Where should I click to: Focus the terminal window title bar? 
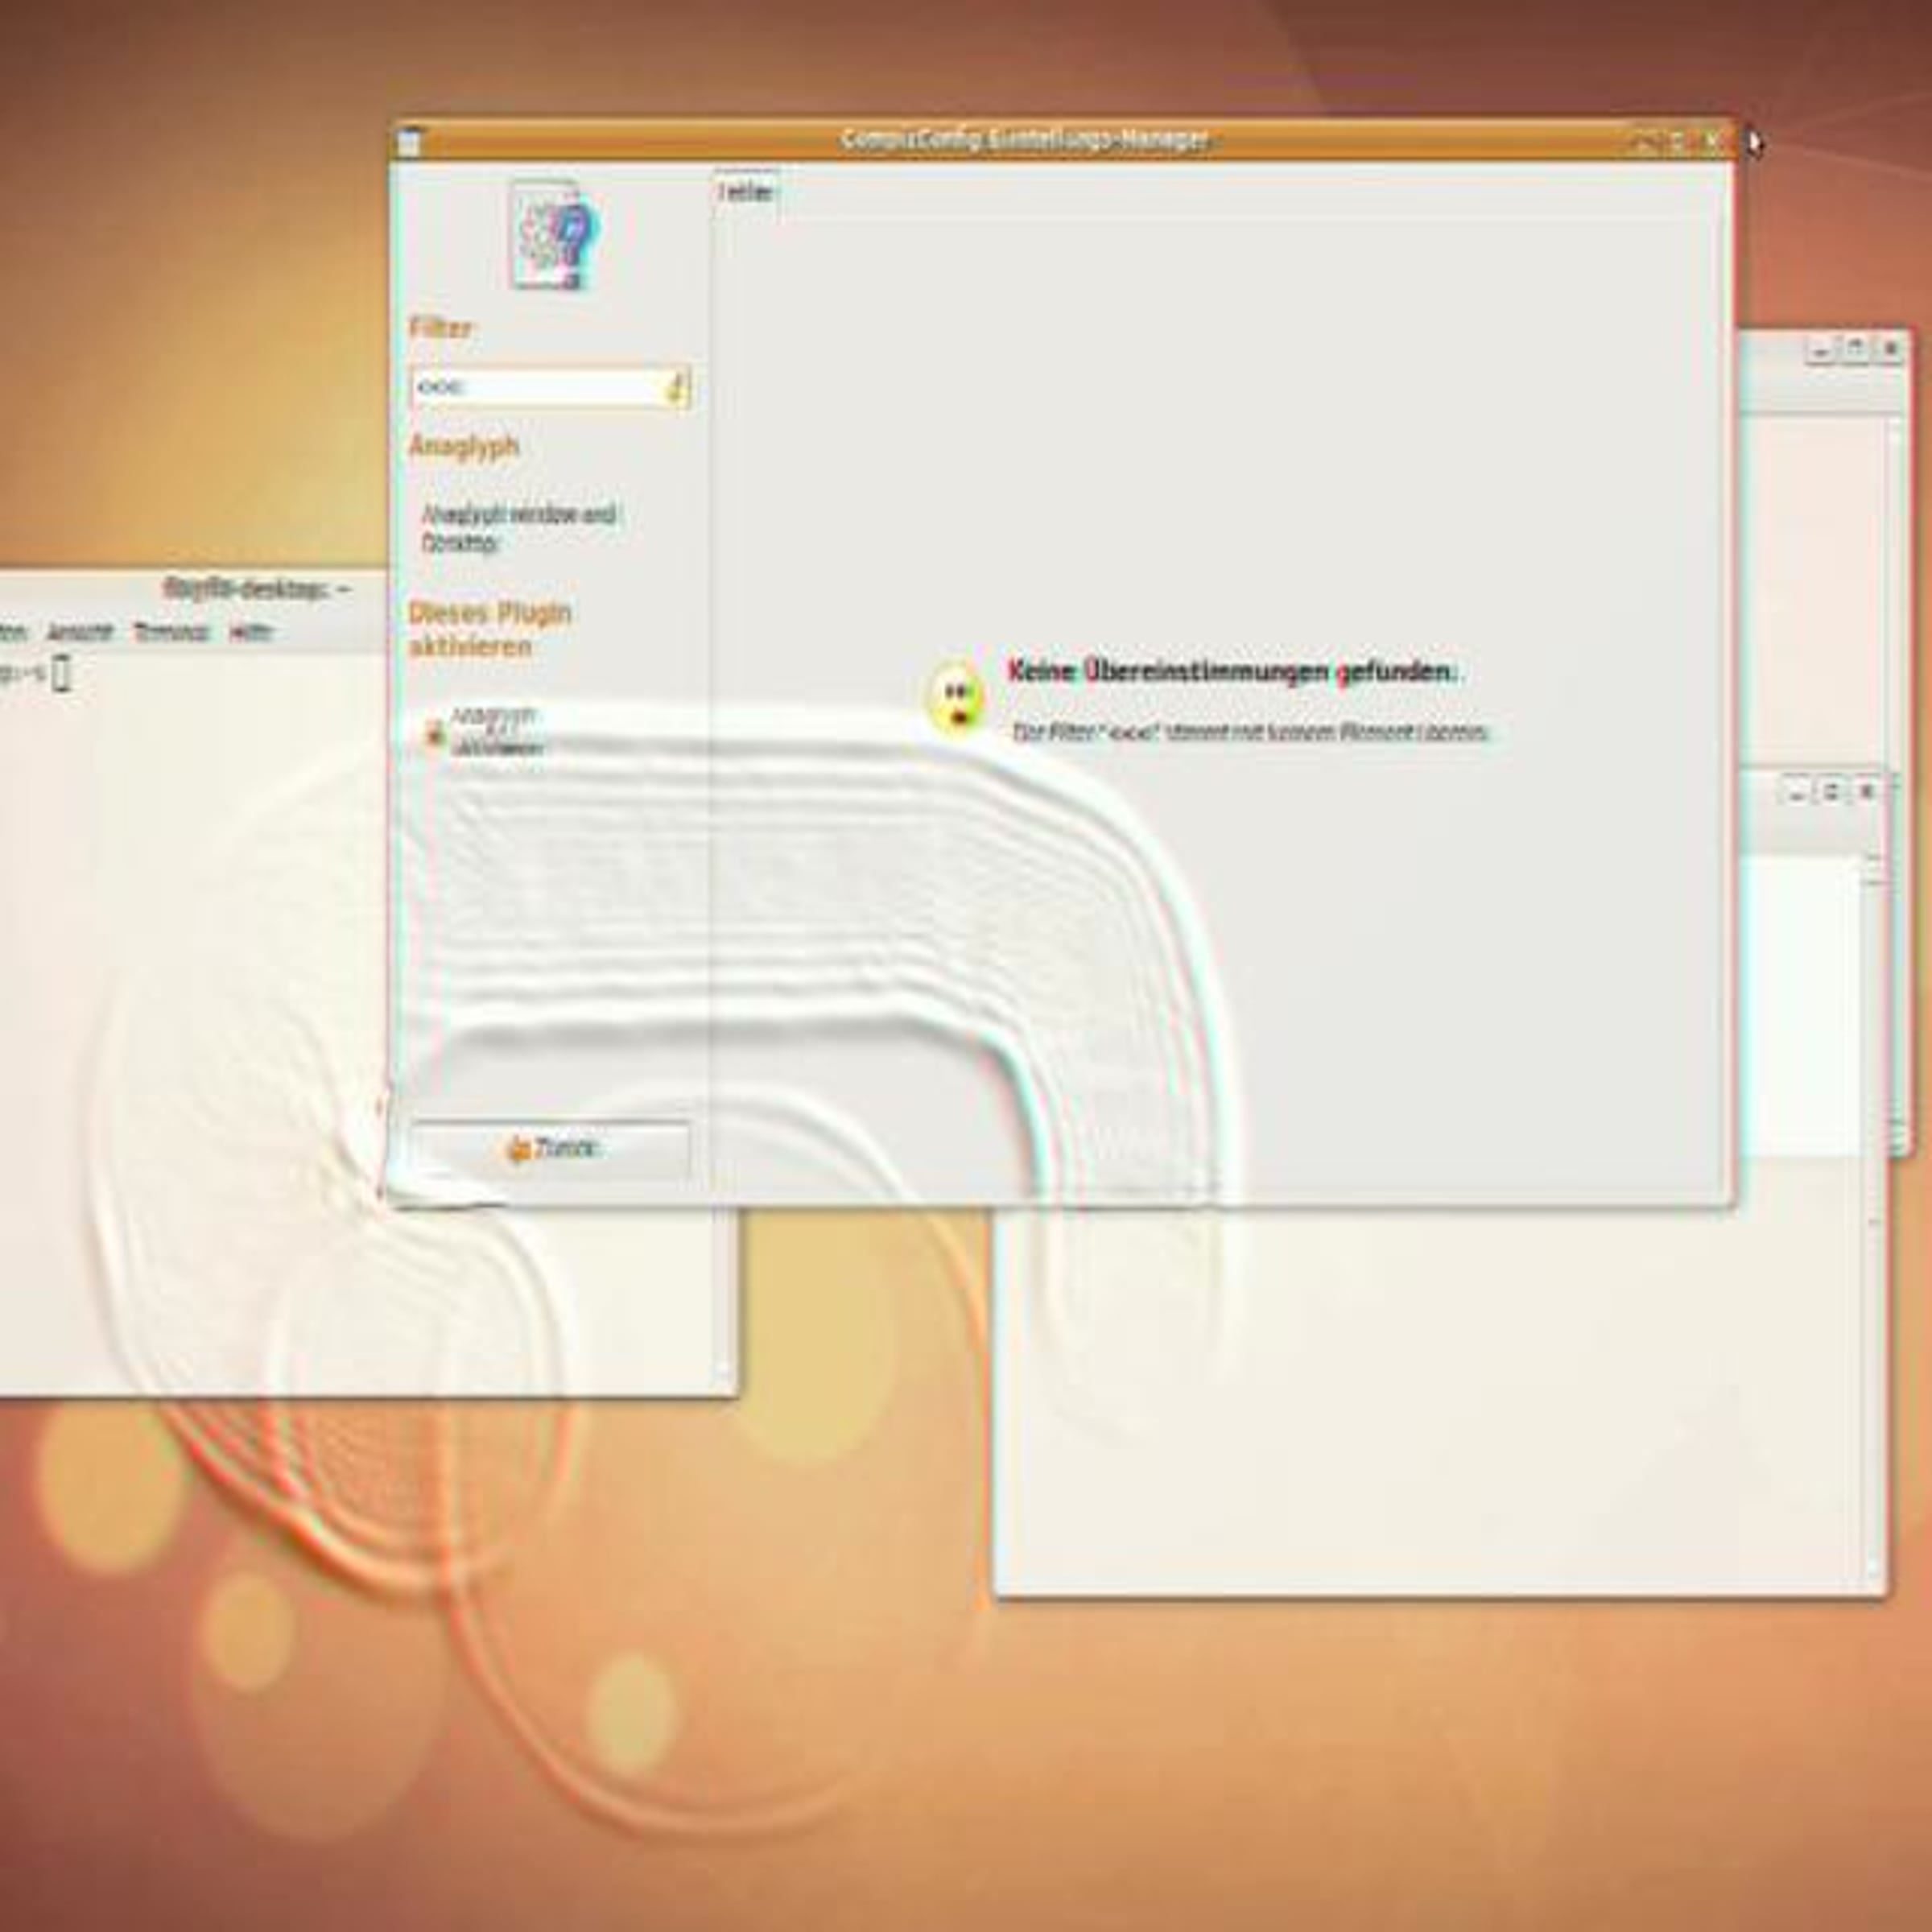(x=255, y=590)
